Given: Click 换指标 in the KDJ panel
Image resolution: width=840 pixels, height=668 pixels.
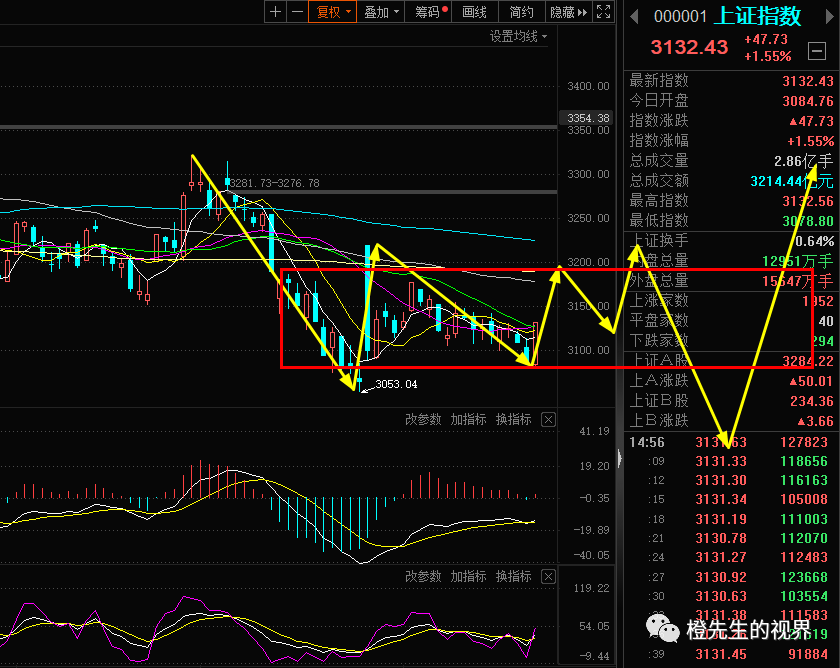Looking at the screenshot, I should coord(514,576).
